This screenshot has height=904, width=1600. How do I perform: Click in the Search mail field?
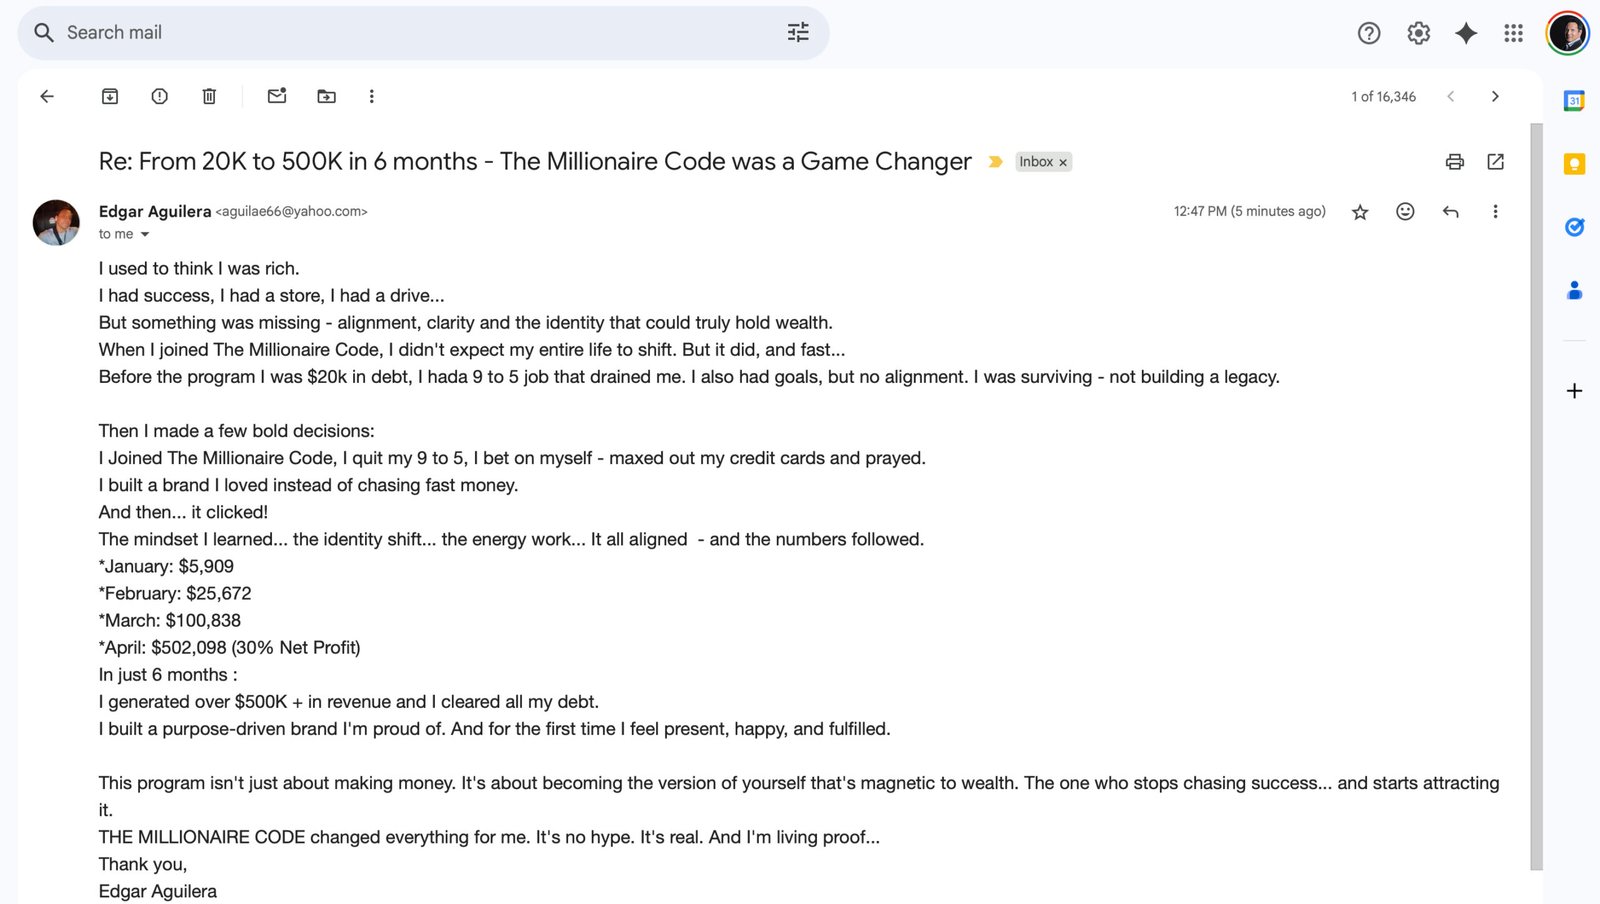(x=400, y=33)
